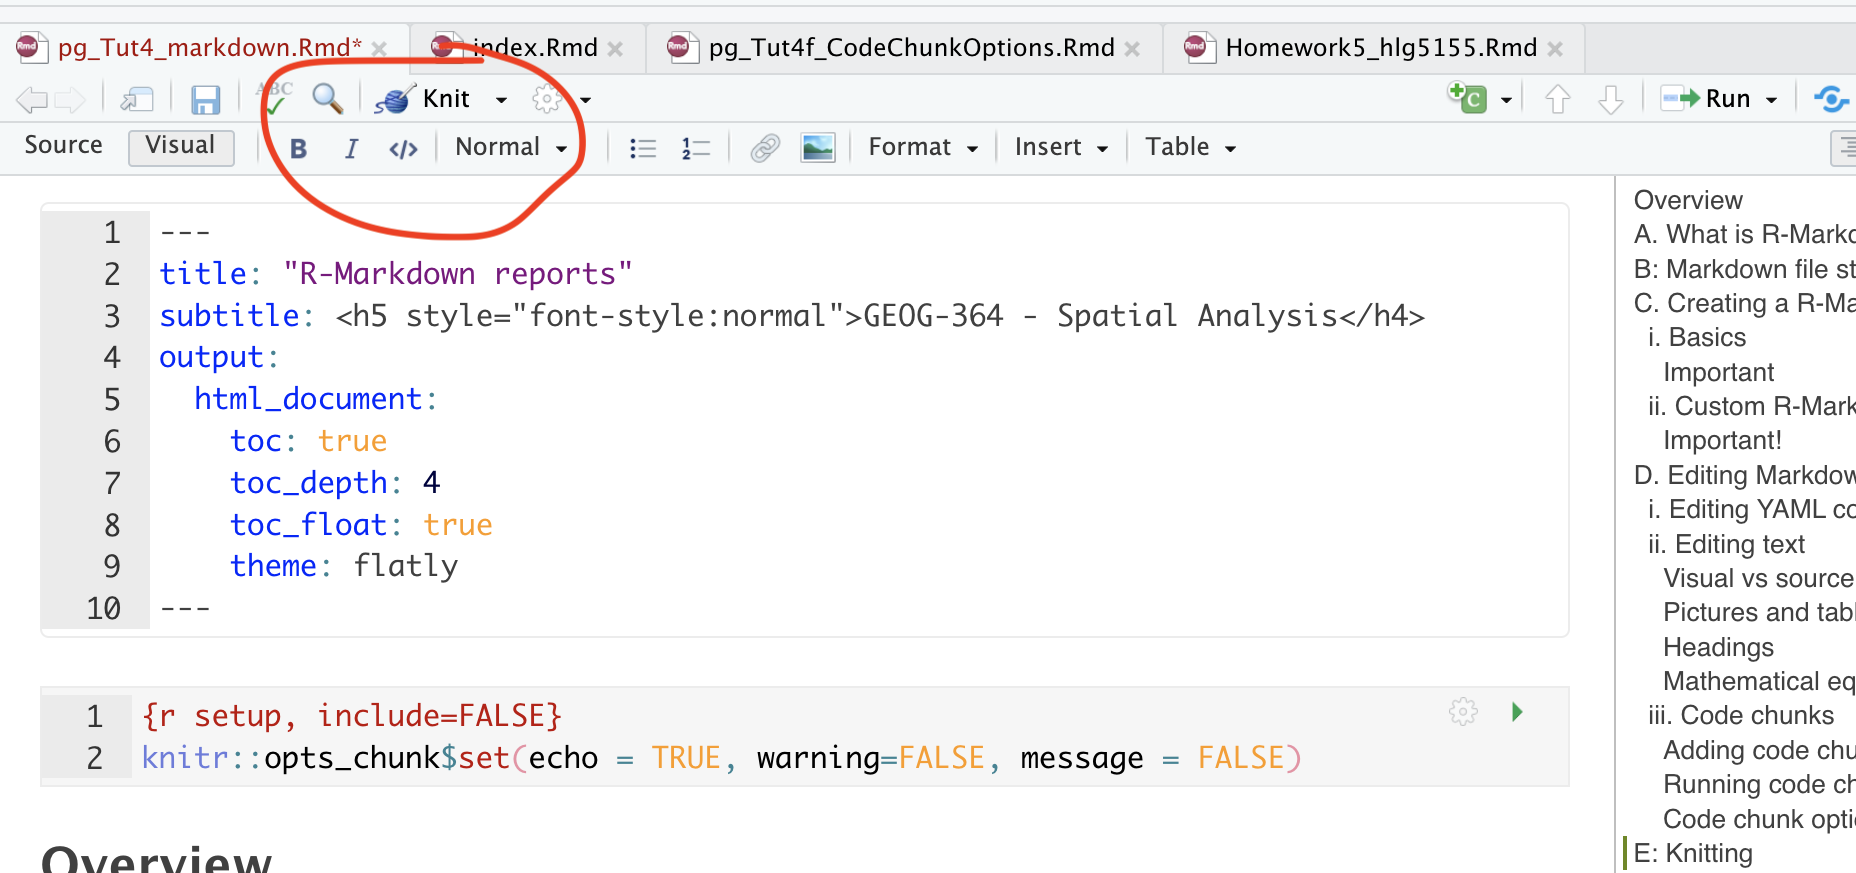Insert an image using picture icon
This screenshot has width=1856, height=873.
[x=817, y=148]
